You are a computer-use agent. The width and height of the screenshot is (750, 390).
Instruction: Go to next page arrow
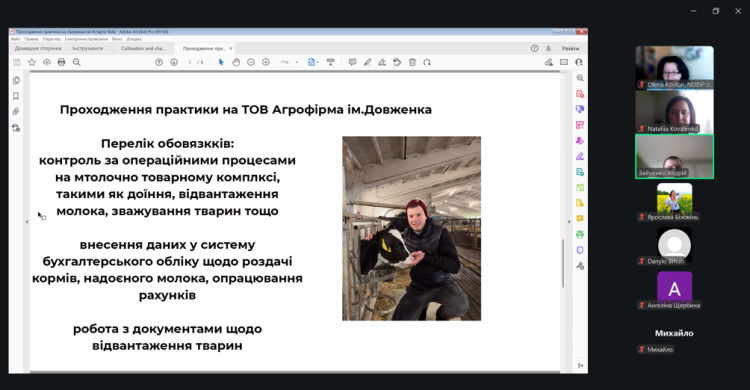click(174, 62)
